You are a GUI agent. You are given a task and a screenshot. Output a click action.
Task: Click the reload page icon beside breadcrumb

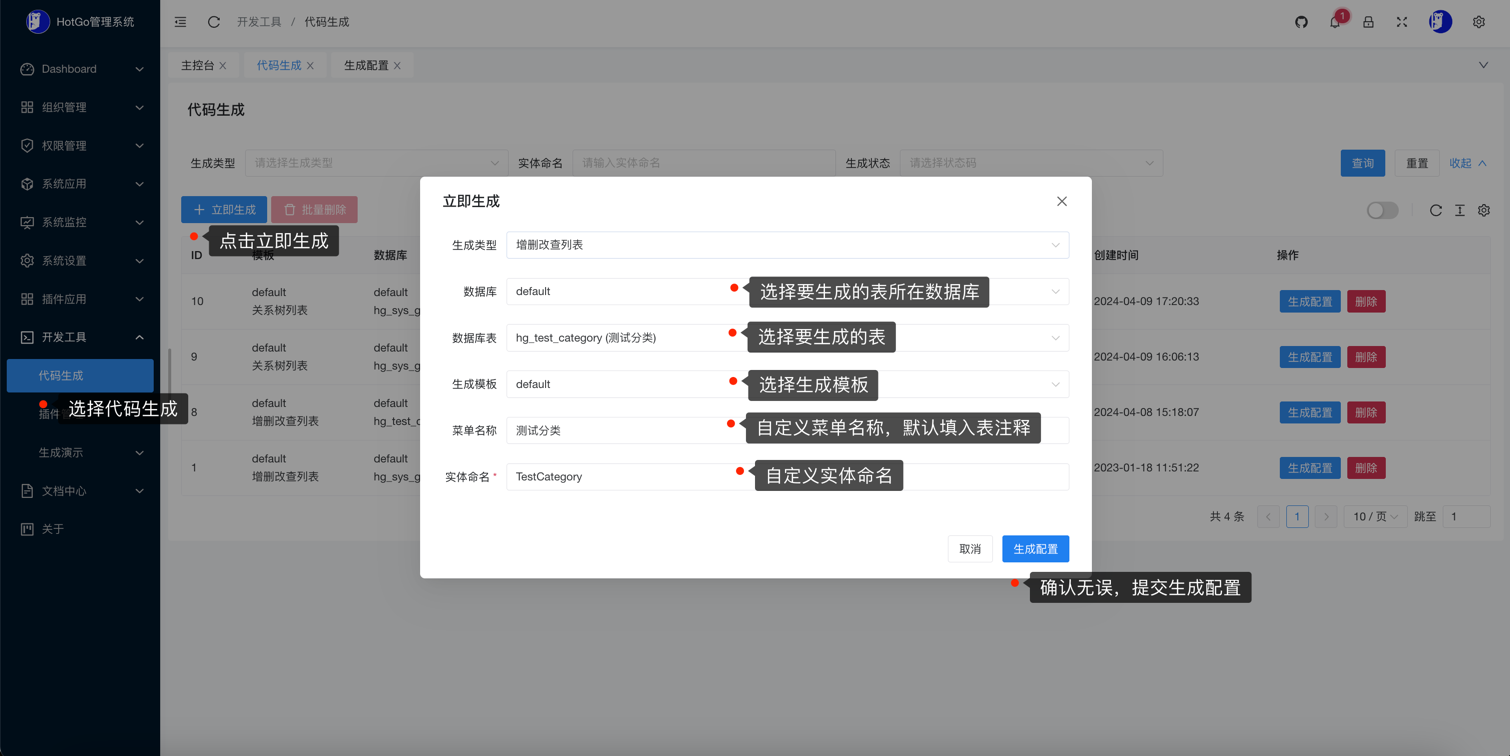pyautogui.click(x=214, y=22)
